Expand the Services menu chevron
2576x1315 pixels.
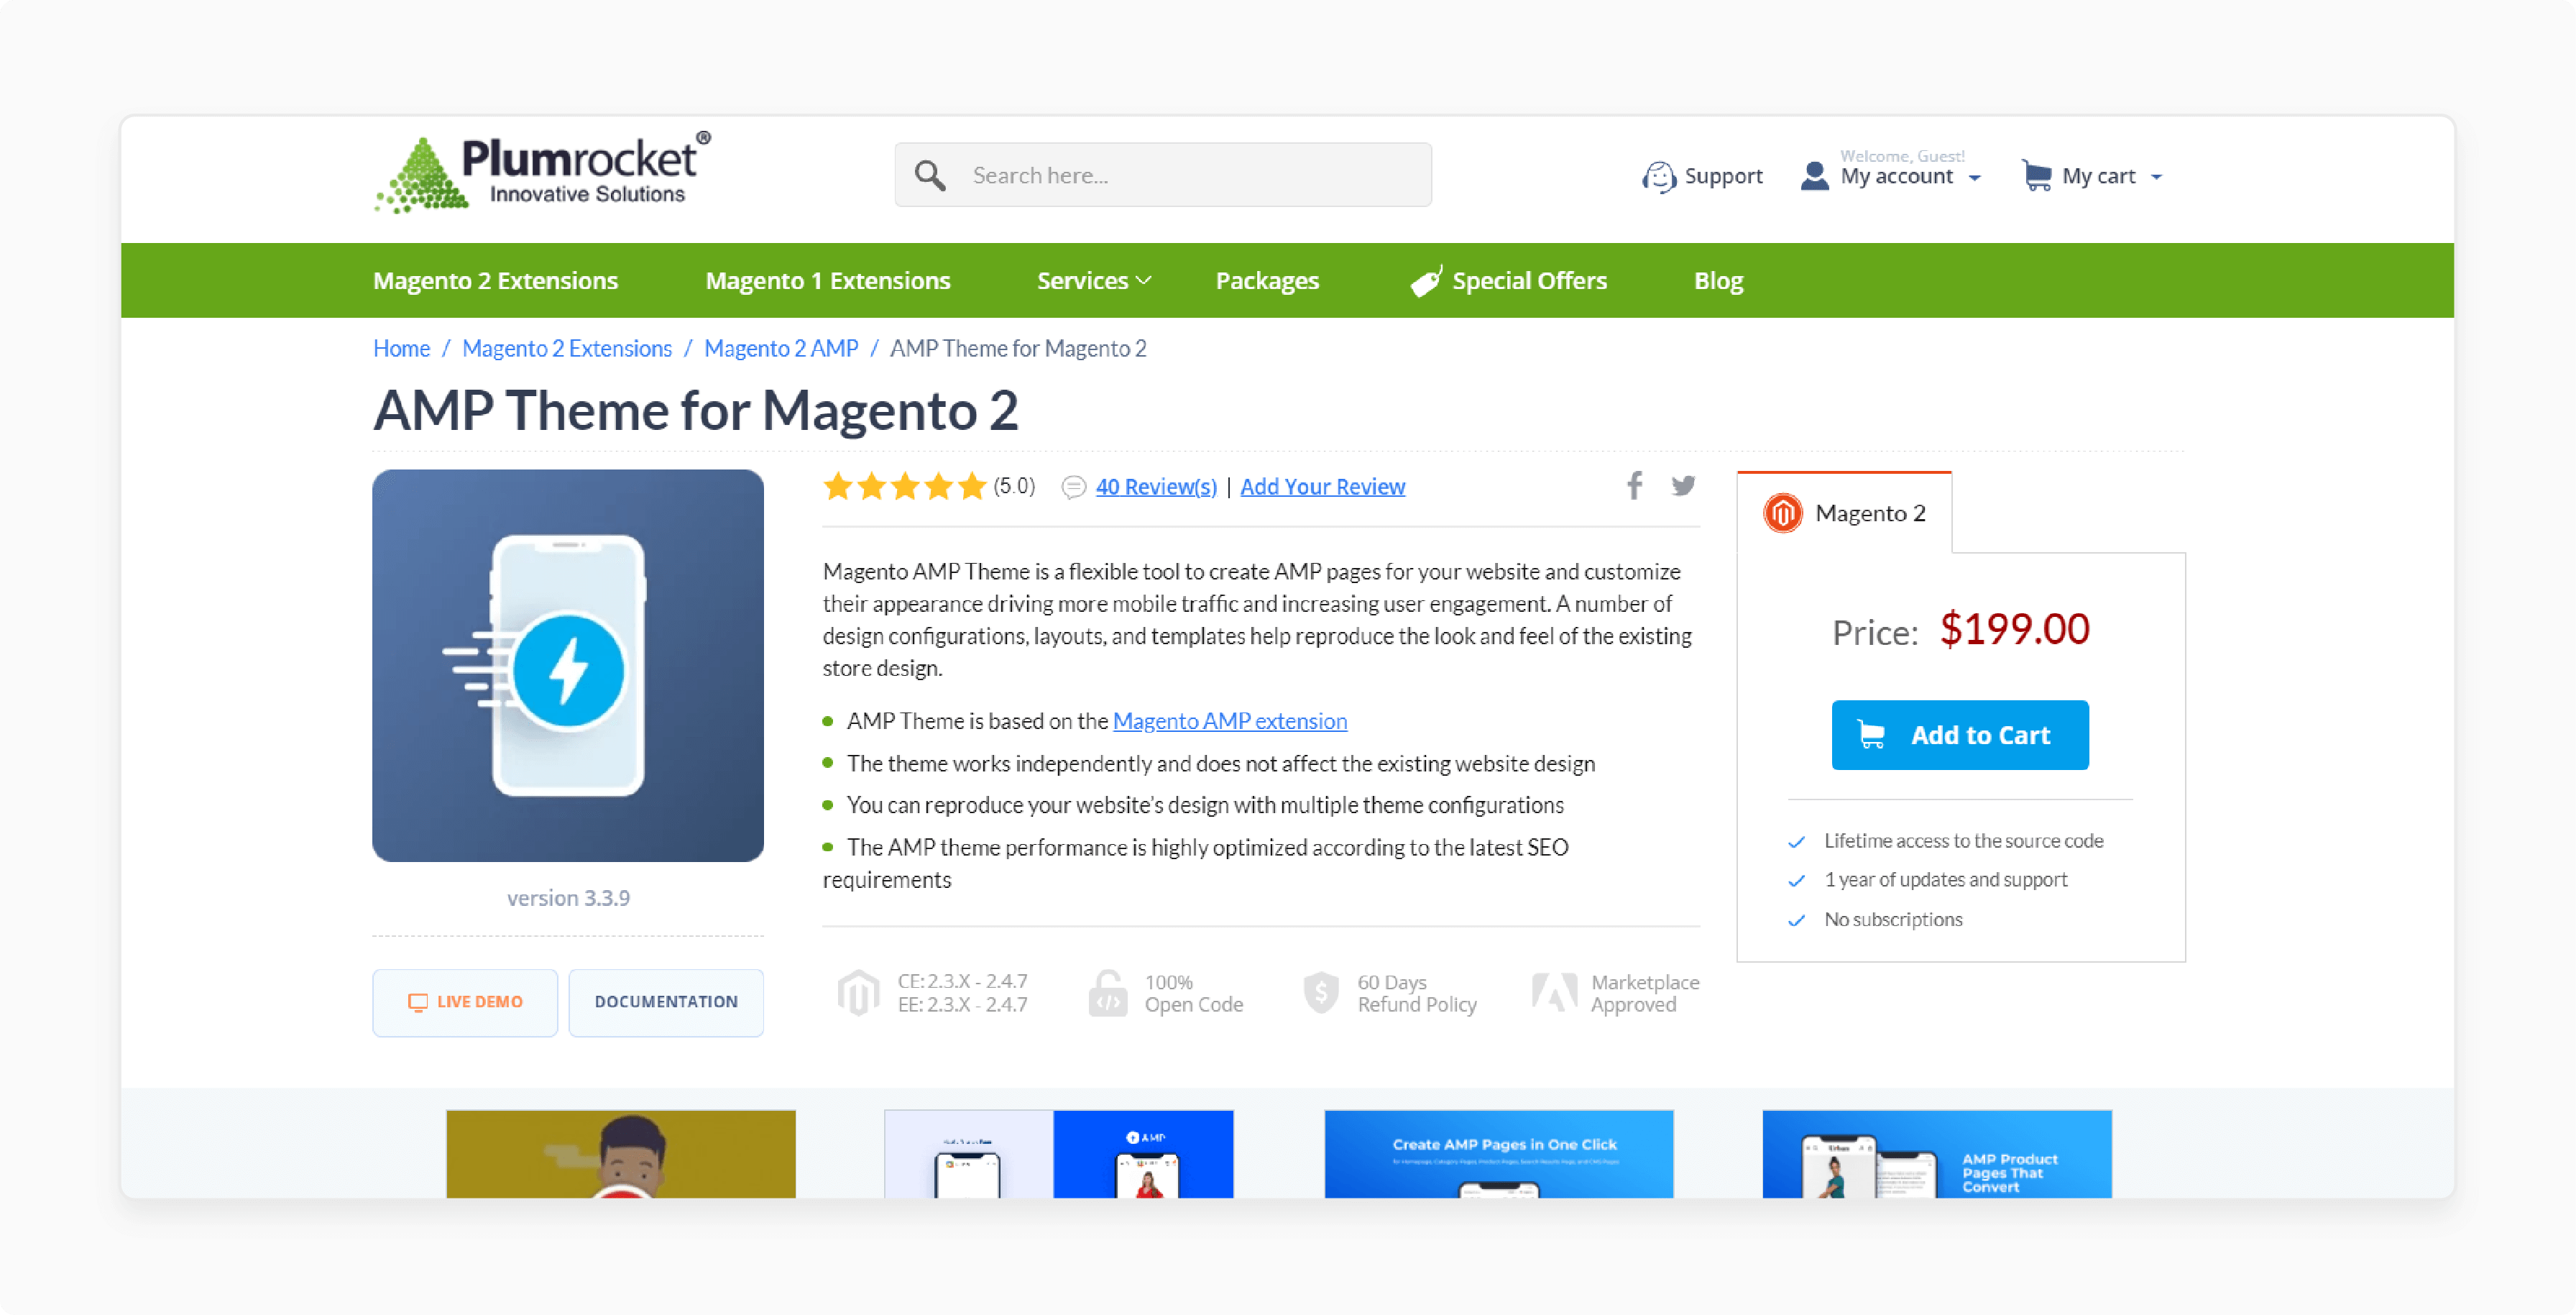(x=1144, y=281)
